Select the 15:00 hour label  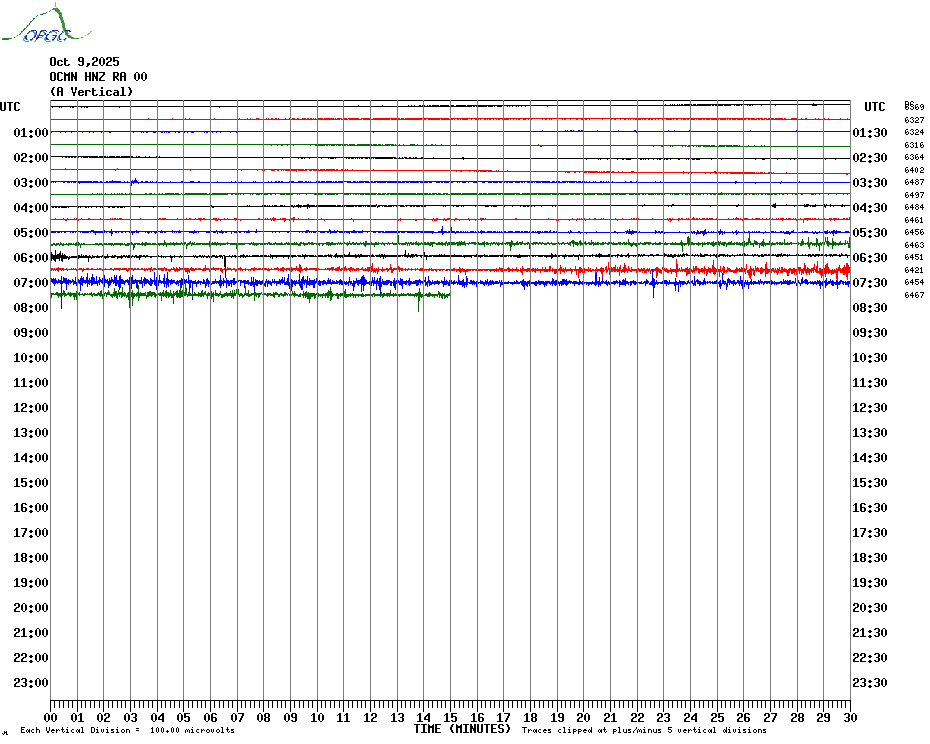31,482
